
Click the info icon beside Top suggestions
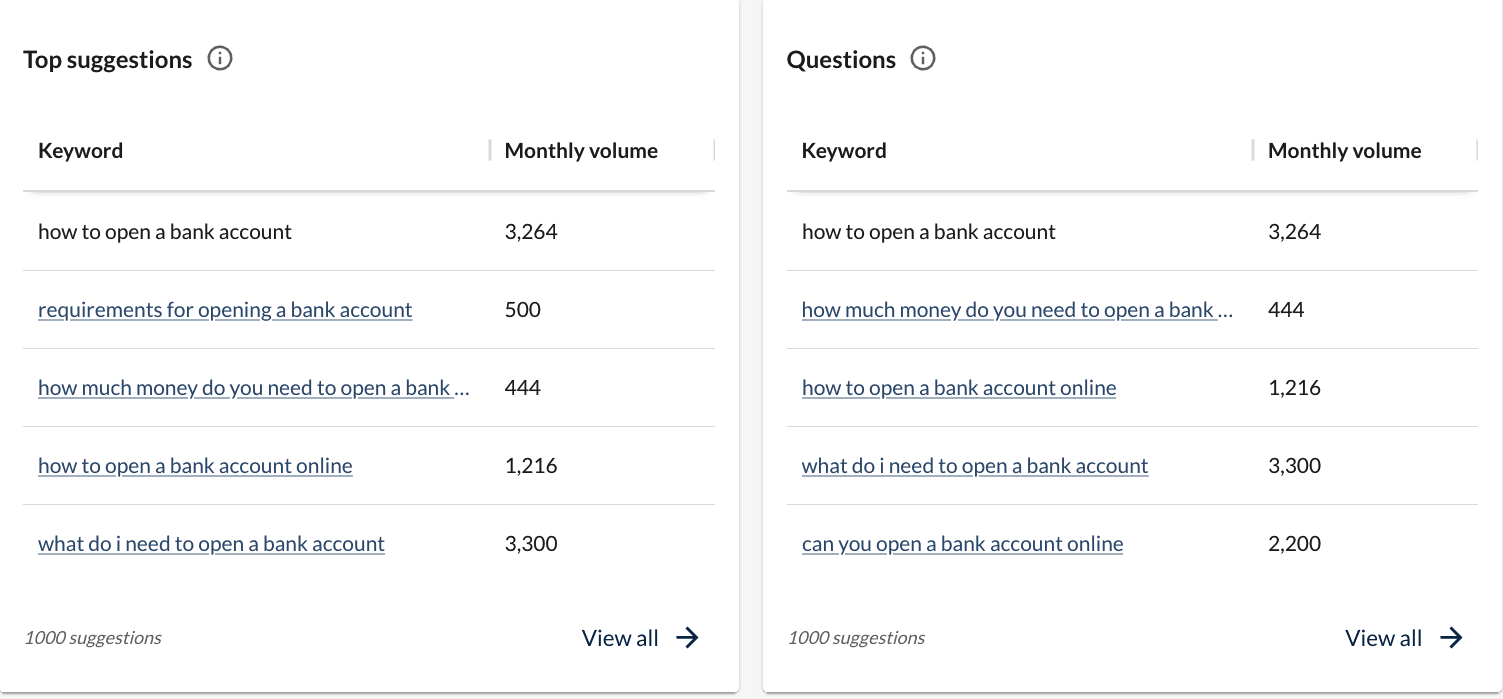click(x=220, y=59)
